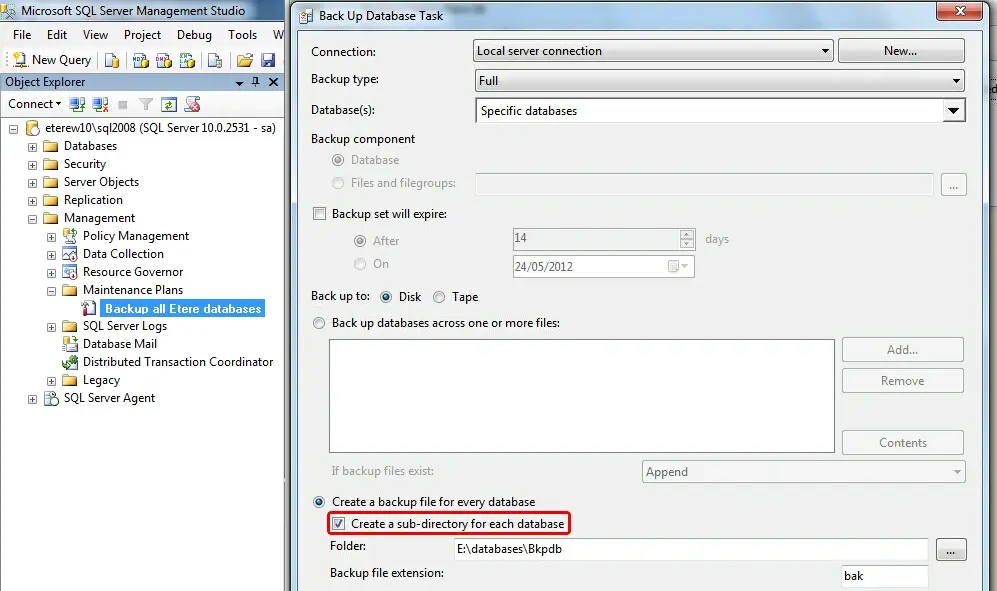Refresh the Object Explorer tree
The height and width of the screenshot is (591, 997).
click(169, 104)
